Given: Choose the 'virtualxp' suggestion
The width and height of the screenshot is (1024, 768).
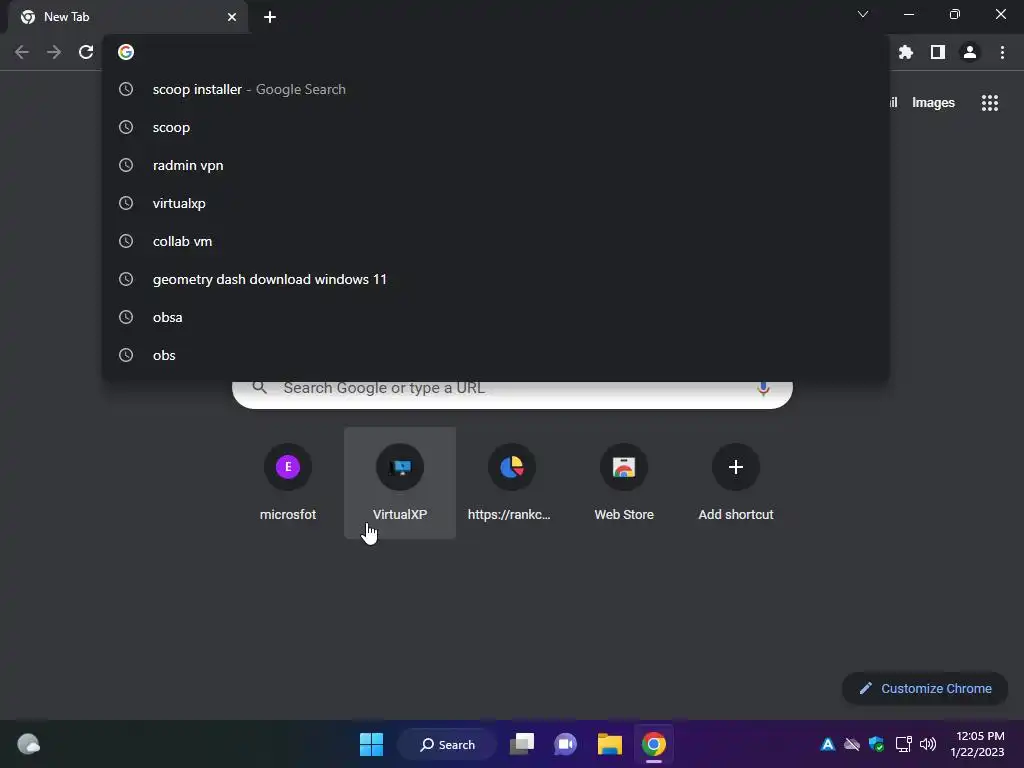Looking at the screenshot, I should [496, 203].
